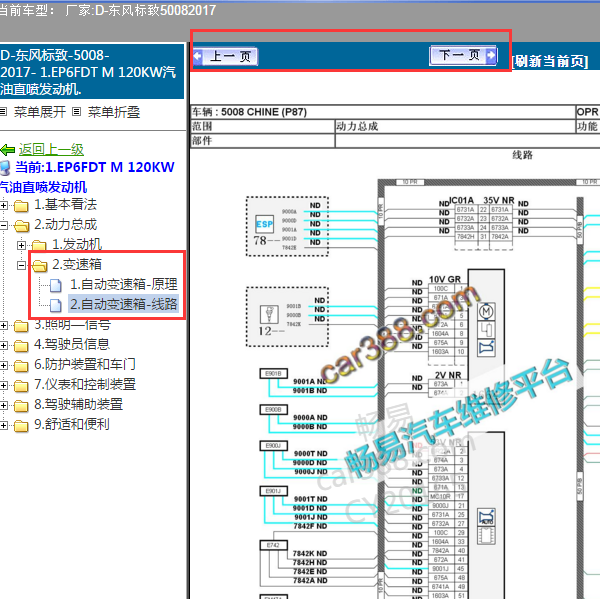Viewport: 600px width, 599px height.
Task: Click the current model header 当前:1.EP6FDT M 120KW
Action: 95,167
